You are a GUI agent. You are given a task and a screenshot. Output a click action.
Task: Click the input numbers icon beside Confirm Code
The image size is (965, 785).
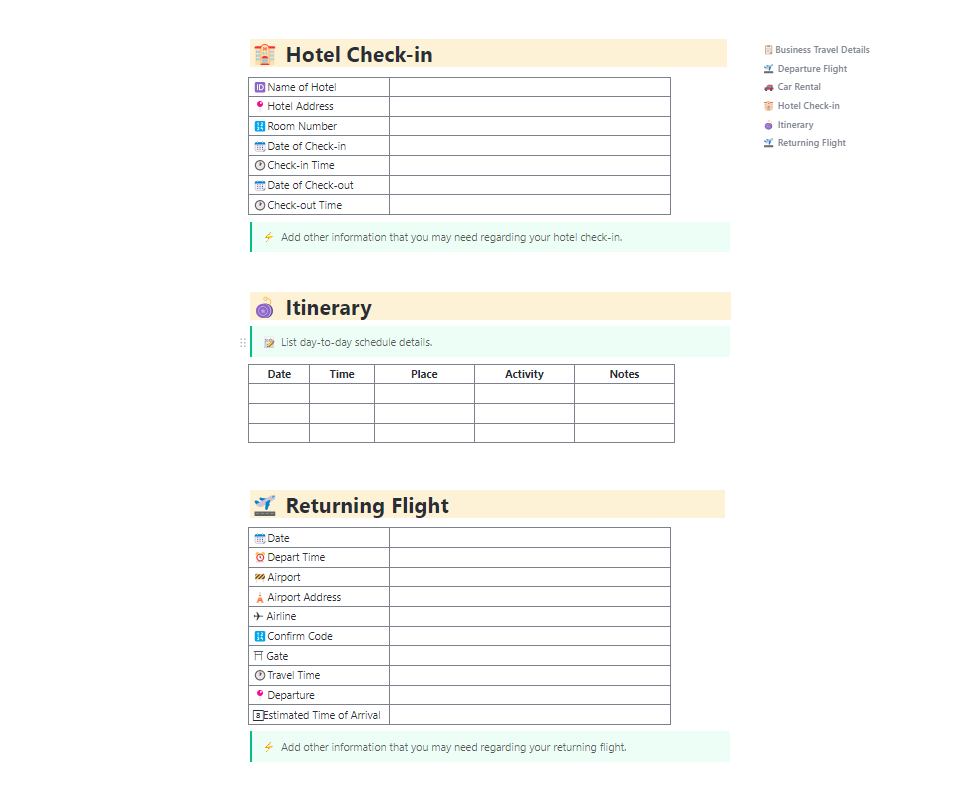click(x=261, y=636)
